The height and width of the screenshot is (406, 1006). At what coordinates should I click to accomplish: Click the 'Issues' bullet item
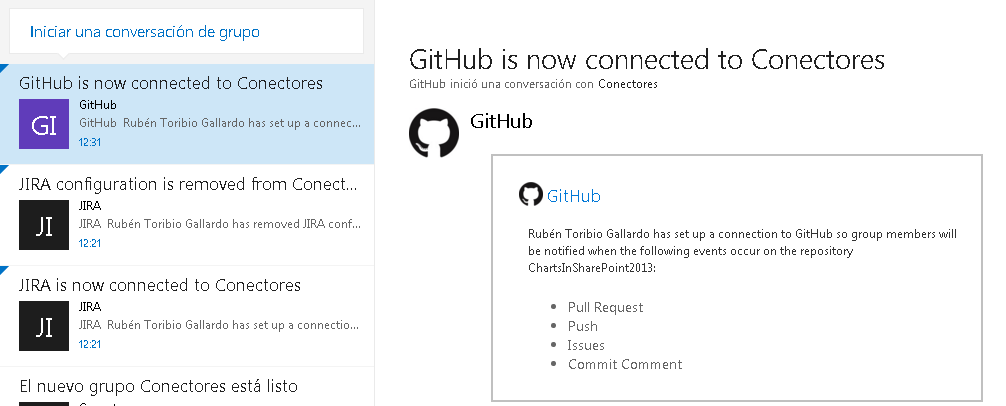tap(586, 345)
